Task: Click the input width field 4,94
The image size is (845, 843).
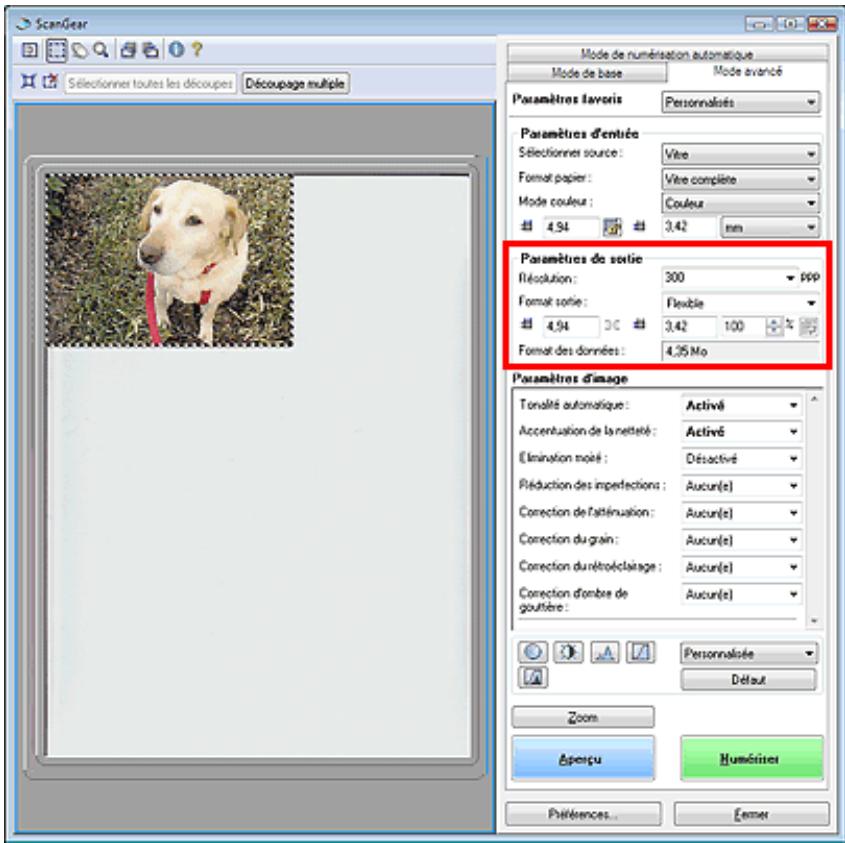Action: 570,227
